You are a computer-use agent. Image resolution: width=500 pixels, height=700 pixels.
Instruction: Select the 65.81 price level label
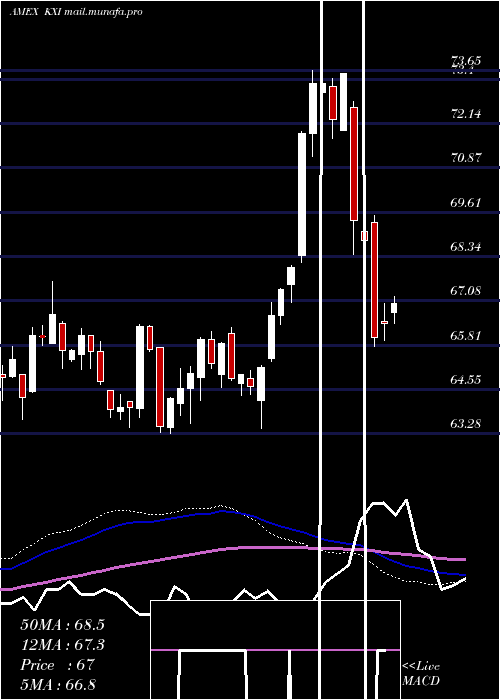(466, 335)
